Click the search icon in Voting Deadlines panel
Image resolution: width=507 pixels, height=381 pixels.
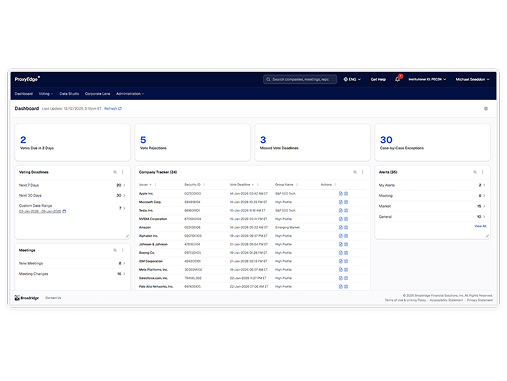[x=115, y=172]
